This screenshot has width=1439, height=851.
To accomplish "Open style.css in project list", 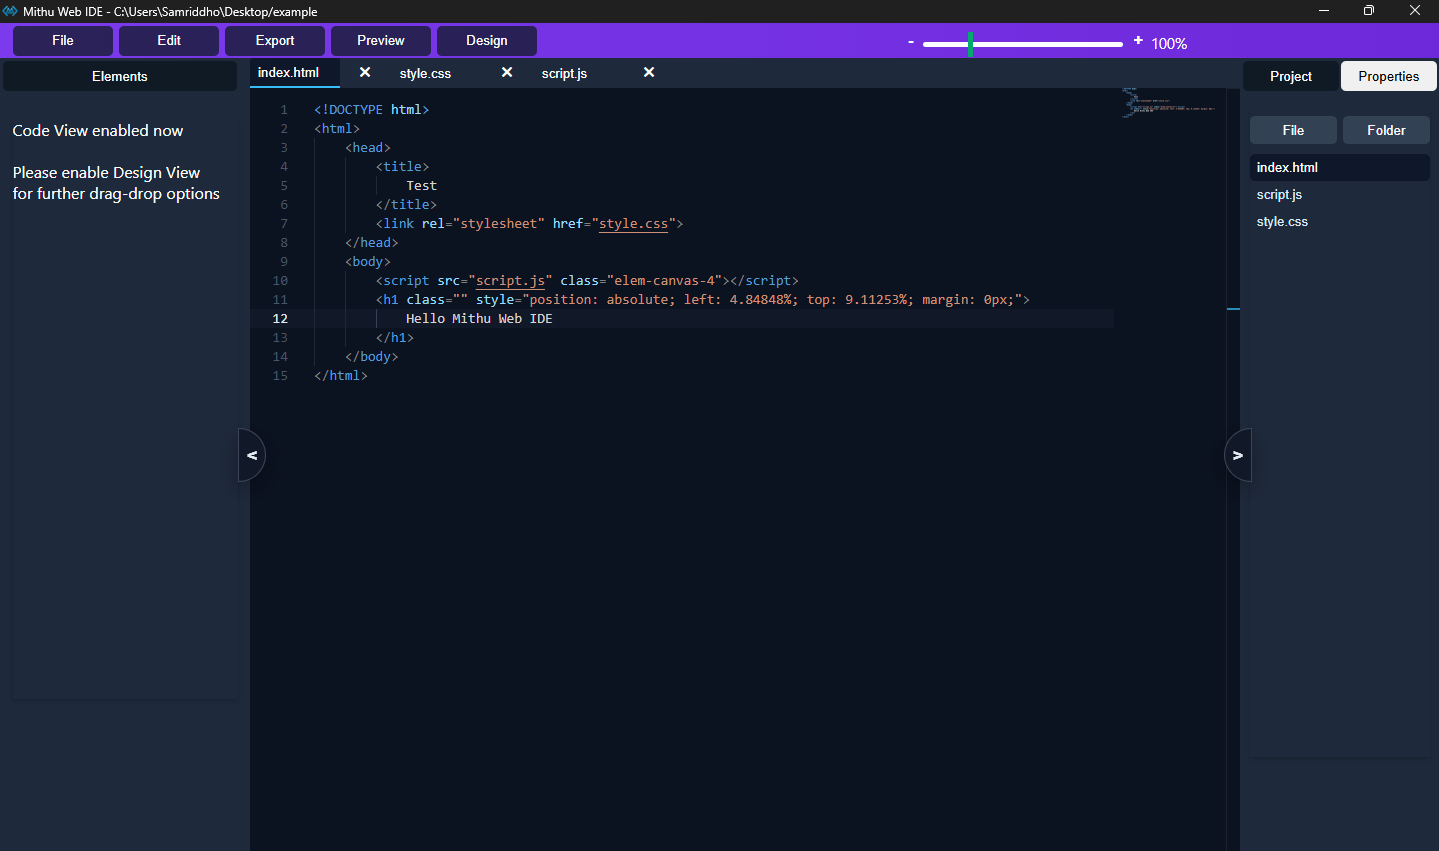I will pyautogui.click(x=1340, y=222).
